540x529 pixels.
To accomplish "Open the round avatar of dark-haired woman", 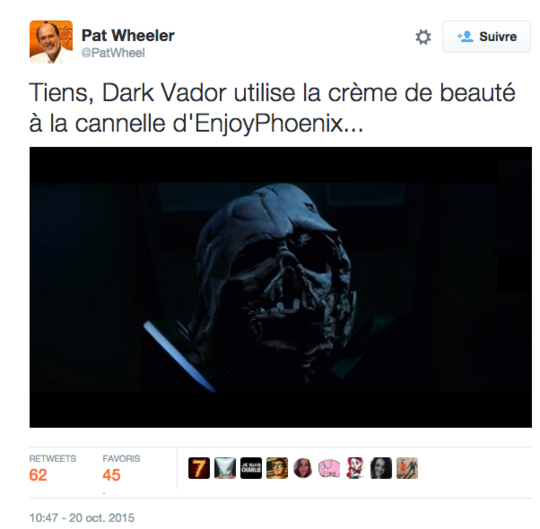I will click(303, 468).
